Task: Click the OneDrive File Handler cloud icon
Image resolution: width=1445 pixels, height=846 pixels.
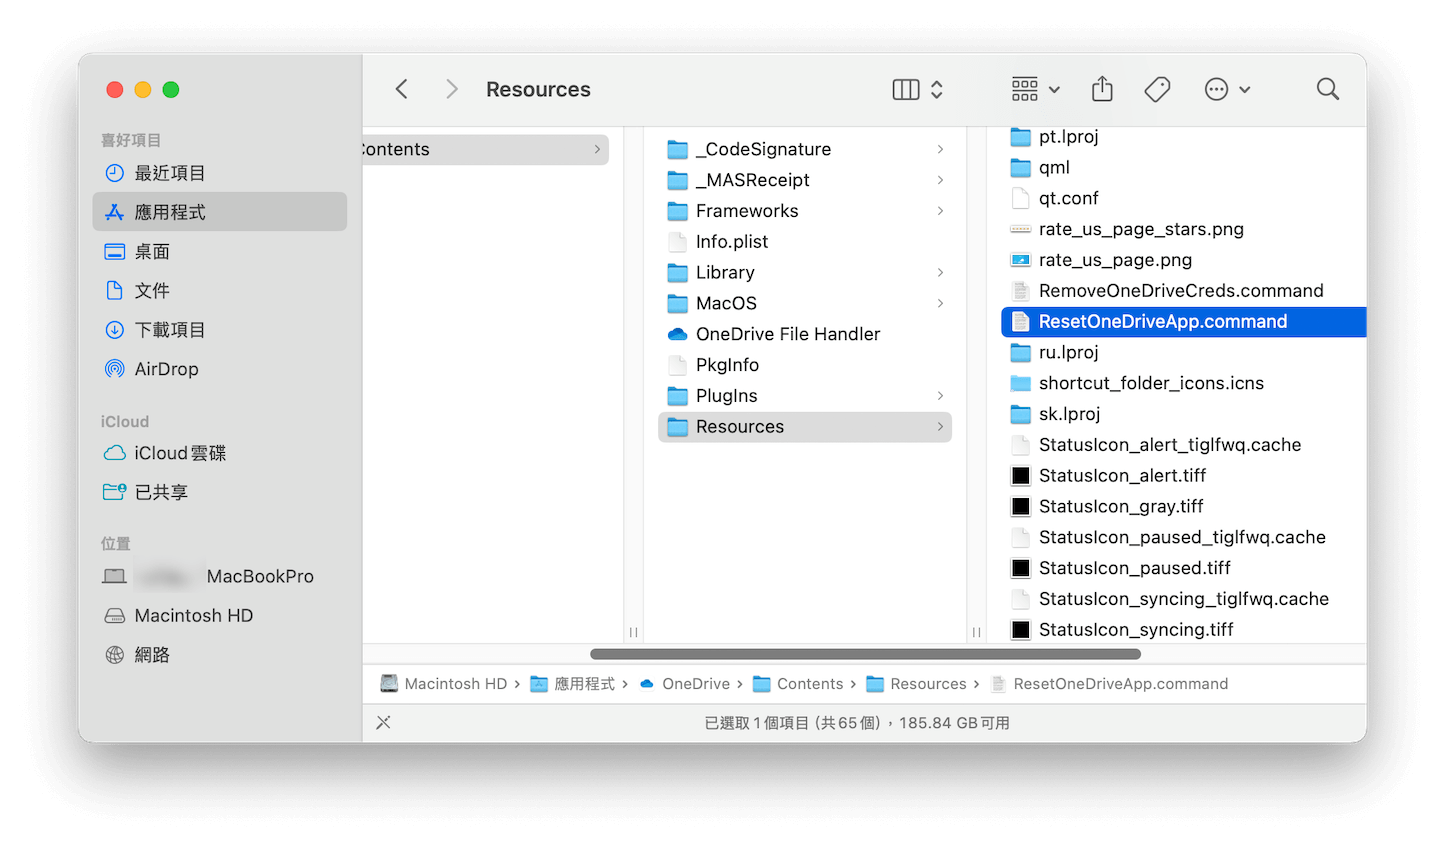Action: (x=678, y=334)
